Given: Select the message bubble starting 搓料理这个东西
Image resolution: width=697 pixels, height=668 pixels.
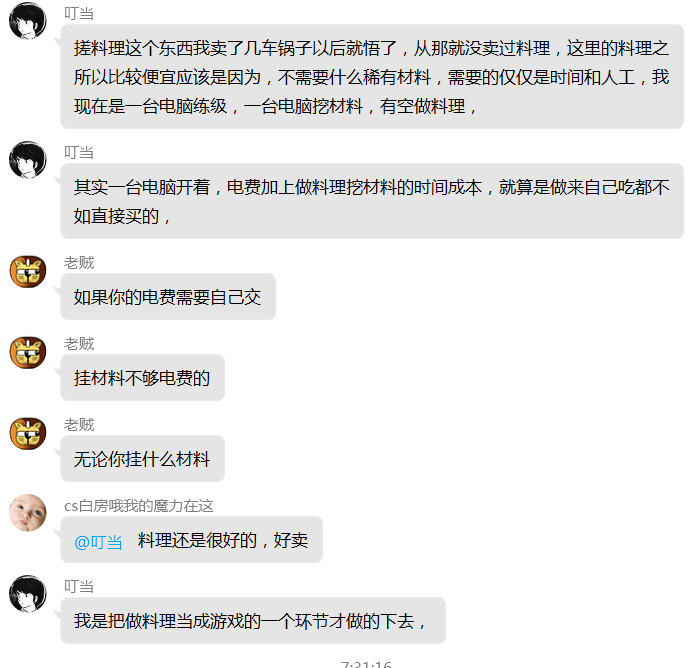Looking at the screenshot, I should (372, 76).
